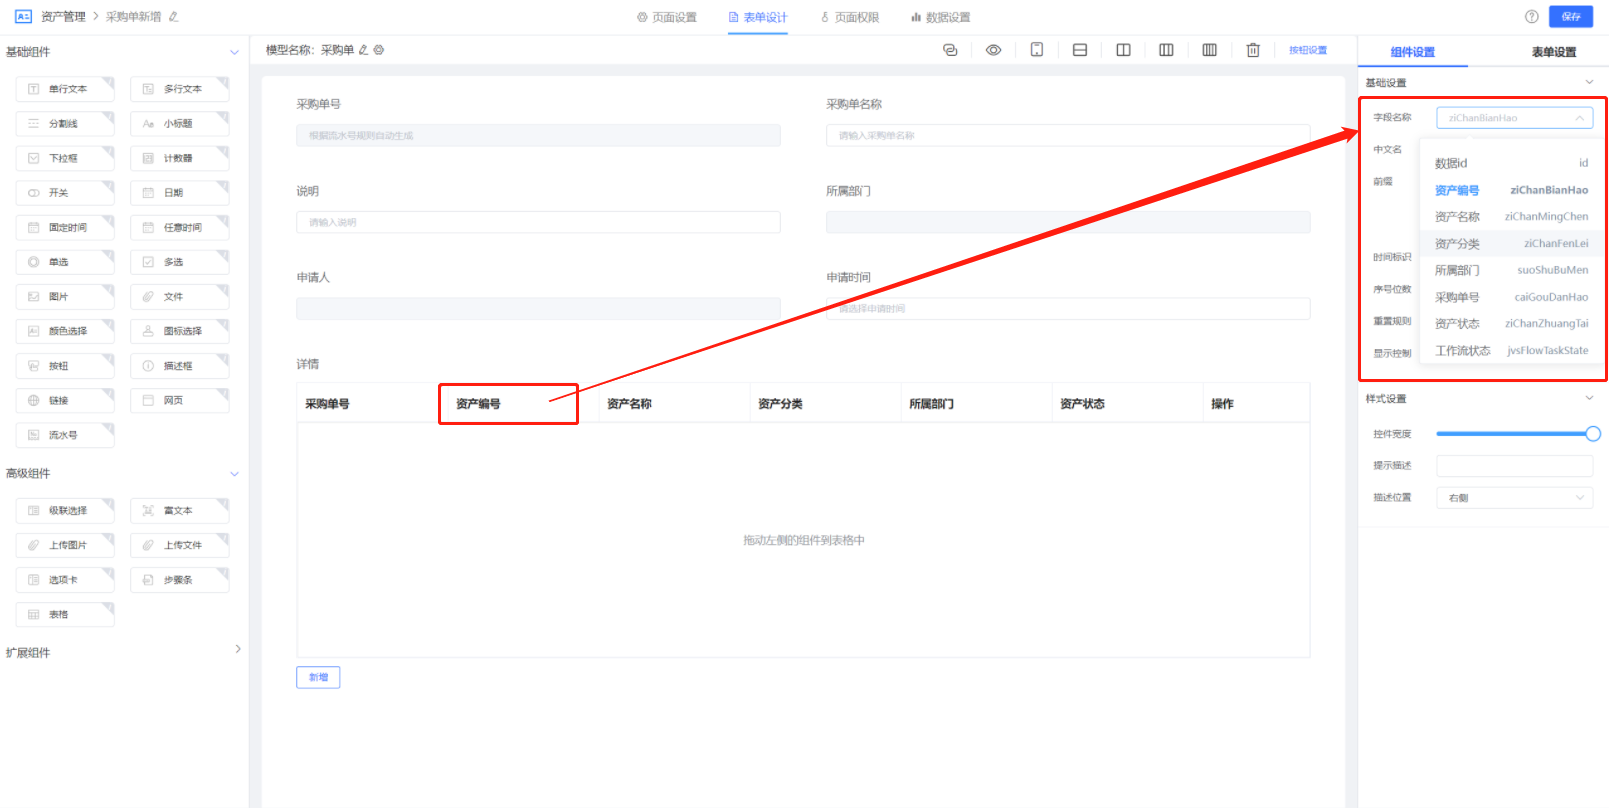Pick the 小标题 subtitle component
Image resolution: width=1609 pixels, height=808 pixels.
coord(180,124)
